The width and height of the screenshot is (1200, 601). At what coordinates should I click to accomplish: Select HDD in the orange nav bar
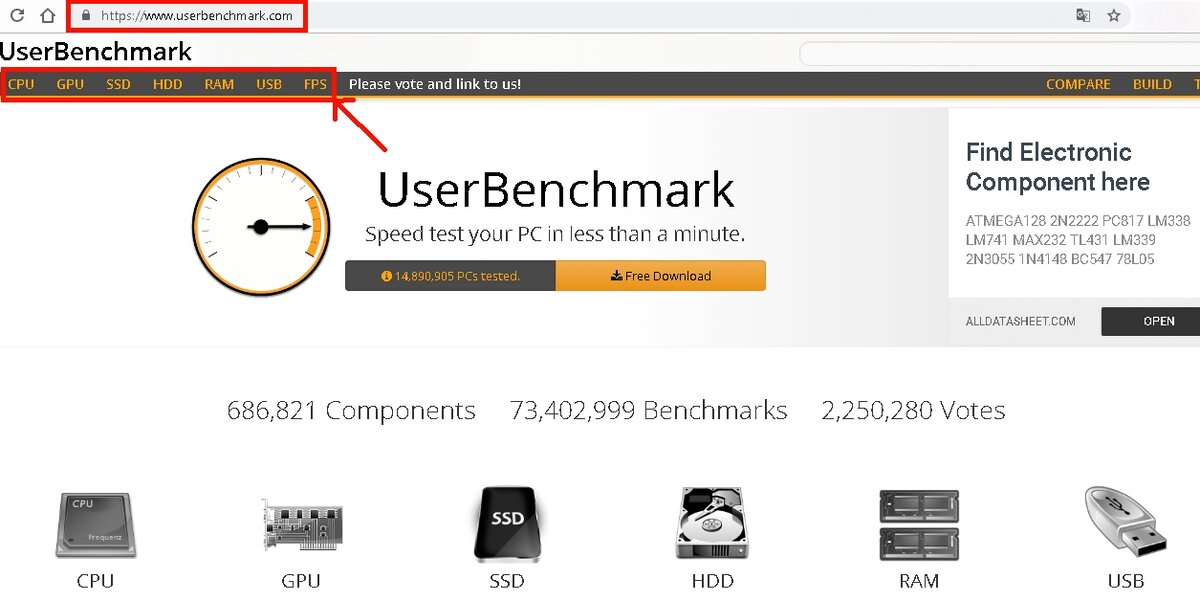(x=168, y=84)
